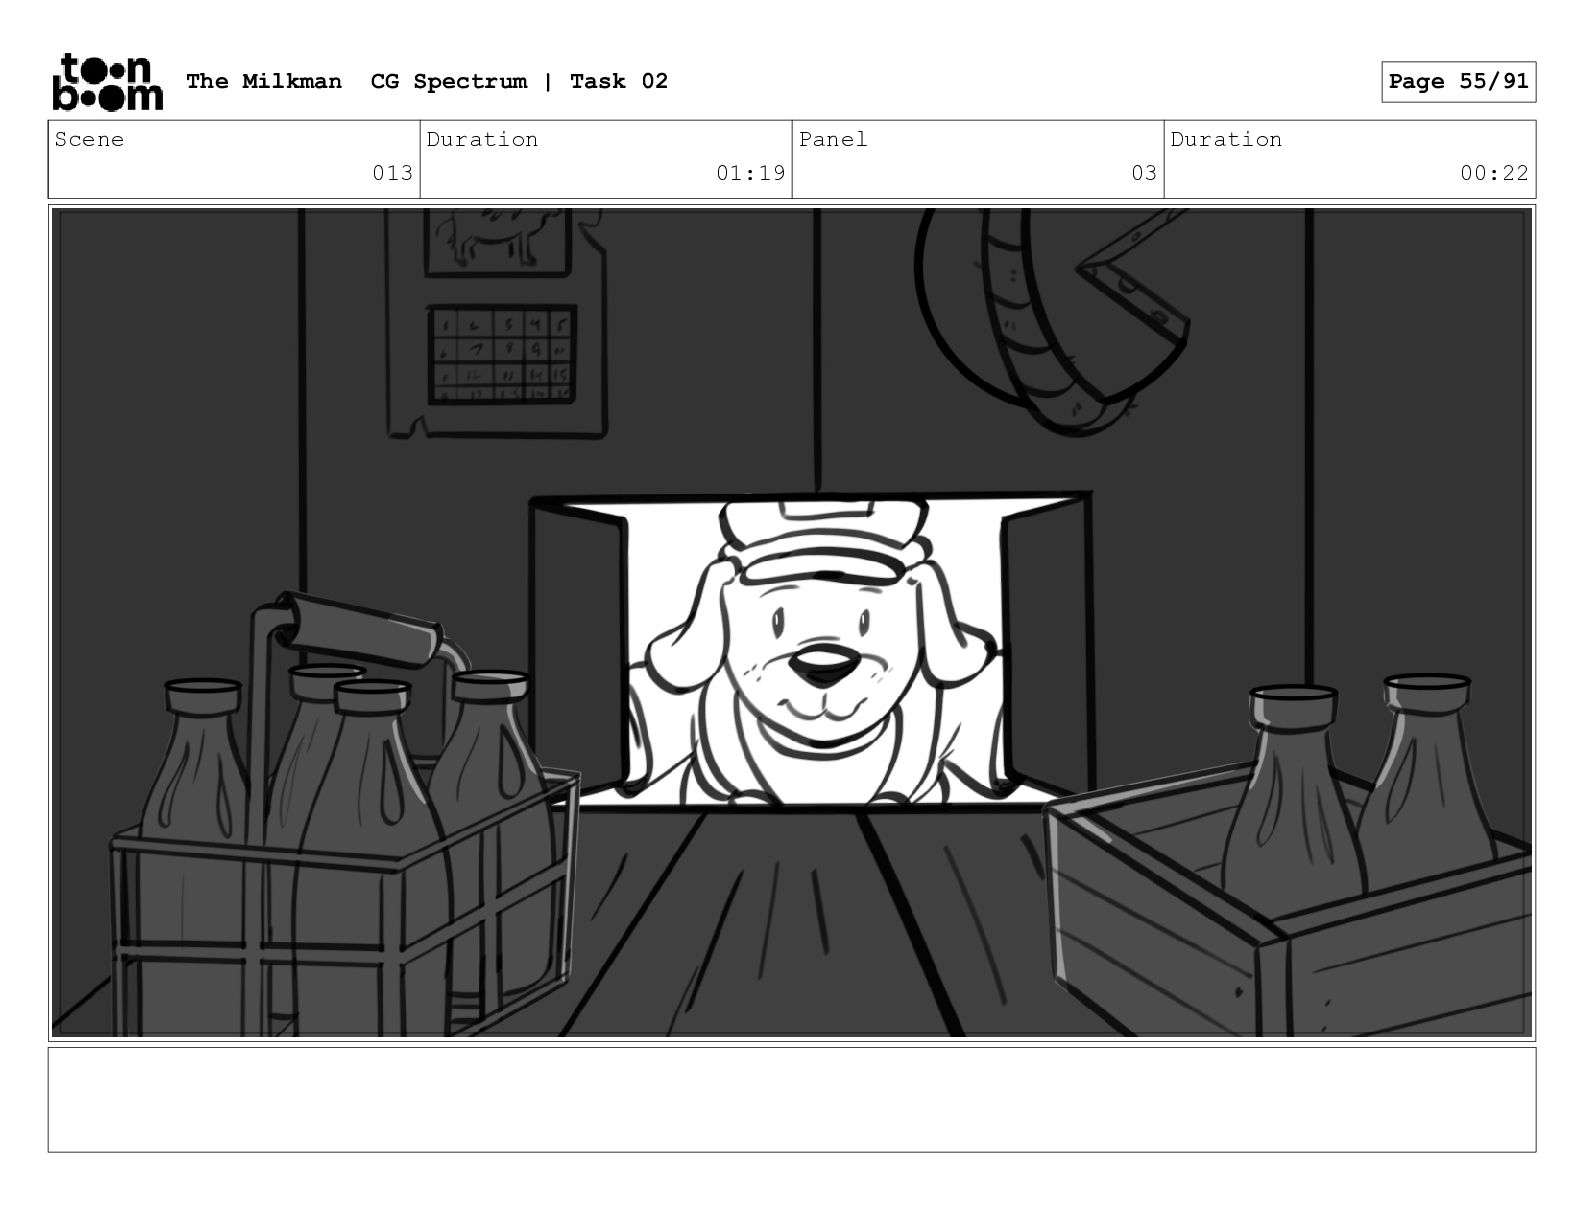Click the scene duration value '01:19'
The height and width of the screenshot is (1224, 1584).
coord(750,173)
